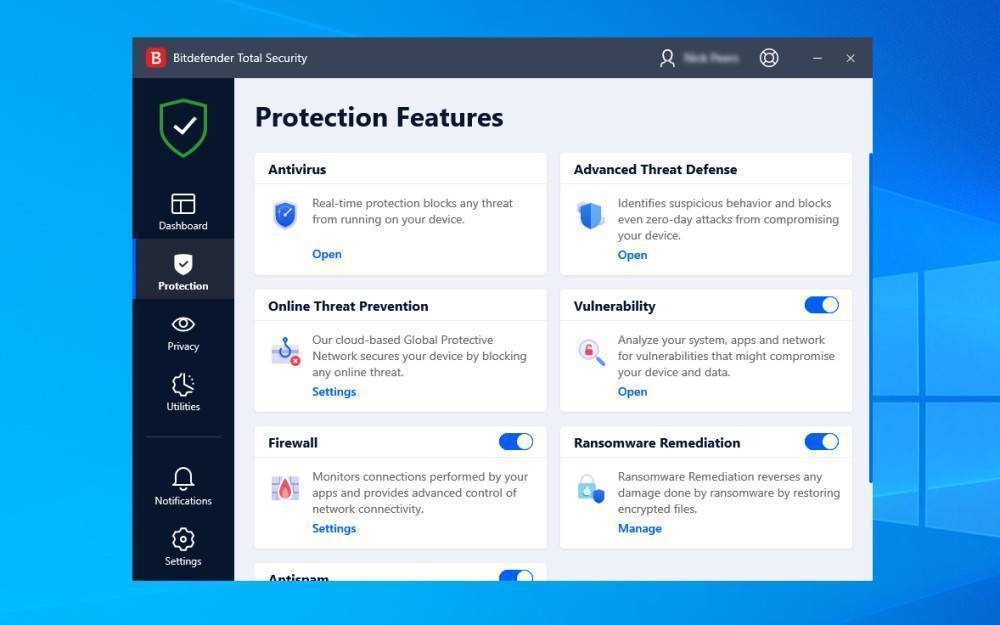Image resolution: width=1000 pixels, height=625 pixels.
Task: Click Manage under Ransomware Remediation
Action: [639, 528]
